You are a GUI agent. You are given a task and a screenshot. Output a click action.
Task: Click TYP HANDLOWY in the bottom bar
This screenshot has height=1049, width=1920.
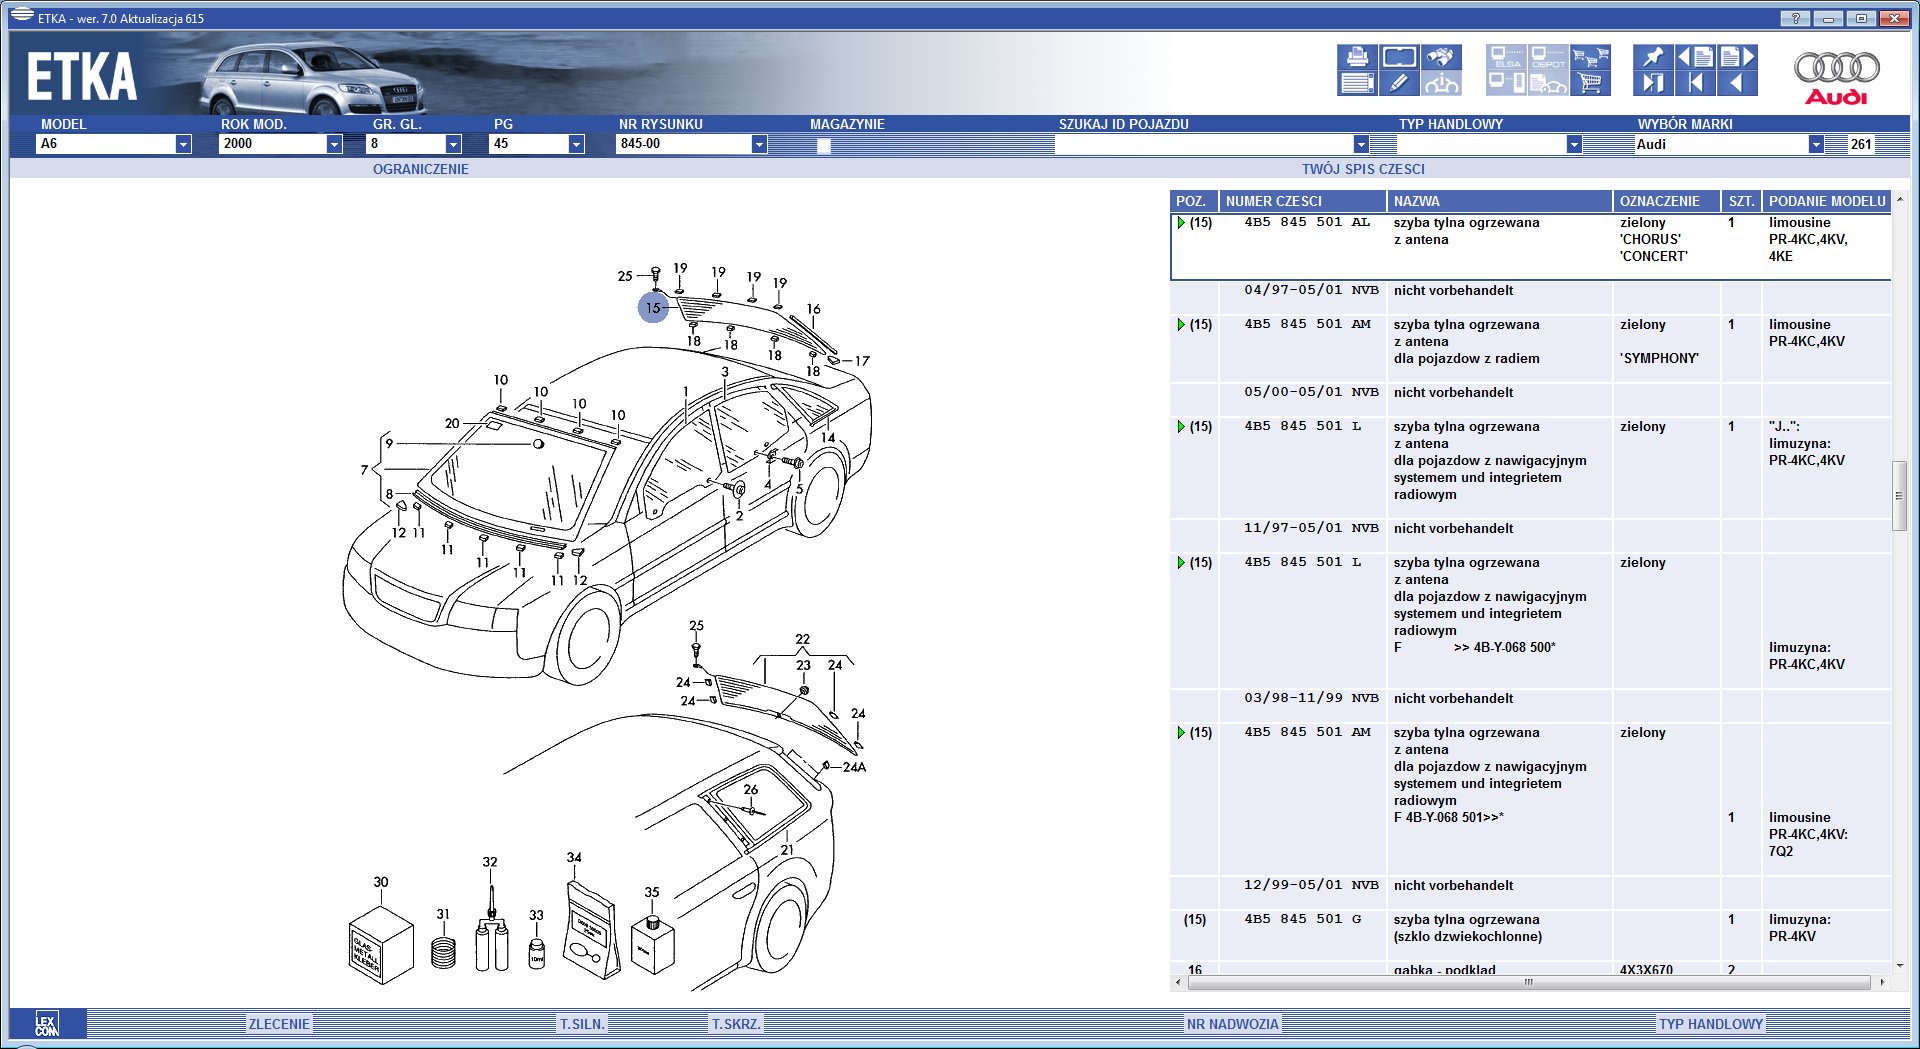[1711, 1024]
